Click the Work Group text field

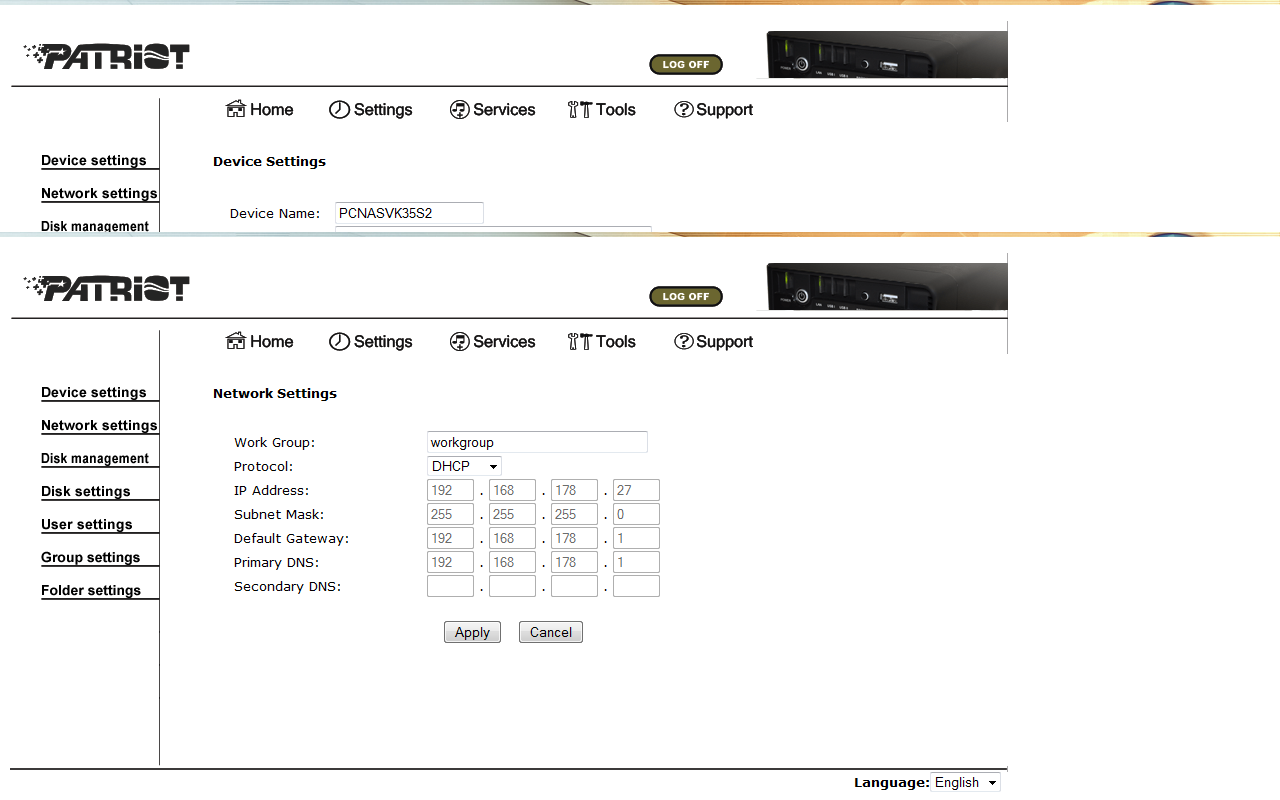pyautogui.click(x=537, y=442)
